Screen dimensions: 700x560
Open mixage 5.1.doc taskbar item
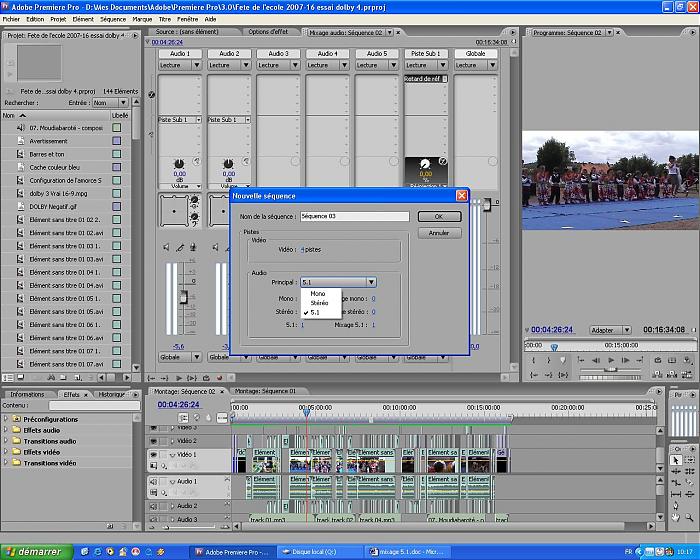pyautogui.click(x=408, y=552)
